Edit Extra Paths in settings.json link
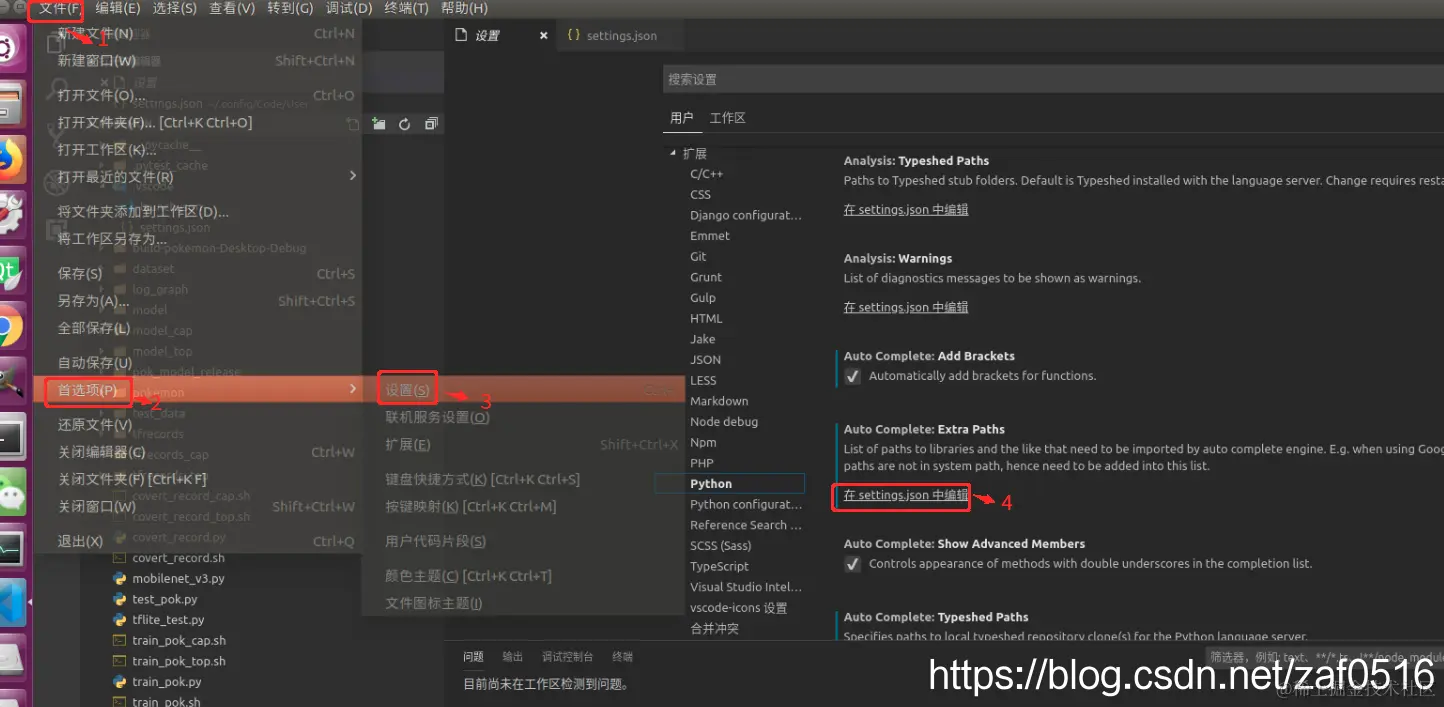 [x=906, y=495]
